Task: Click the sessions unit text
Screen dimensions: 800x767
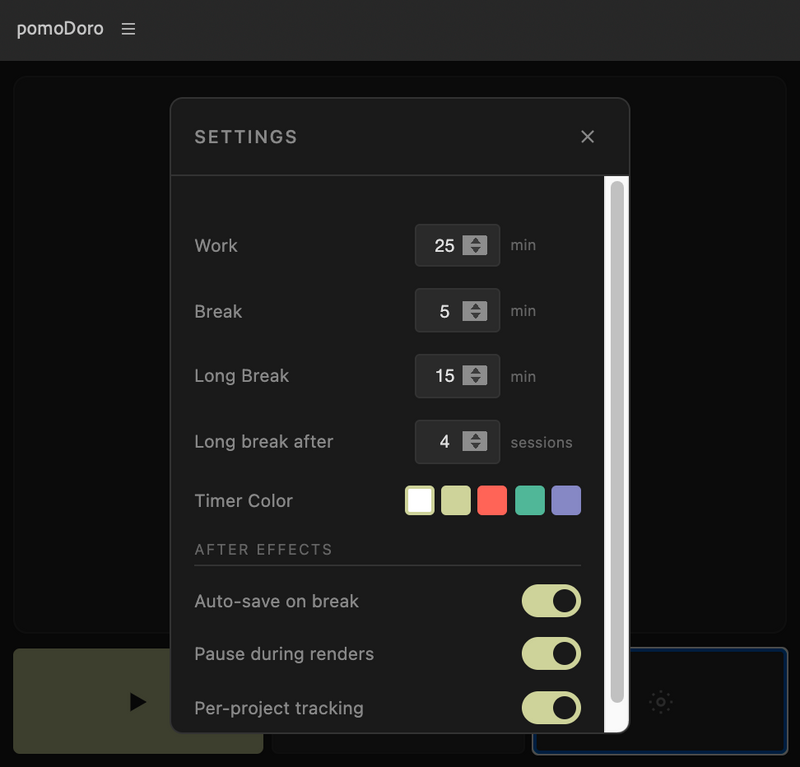Action: point(541,442)
